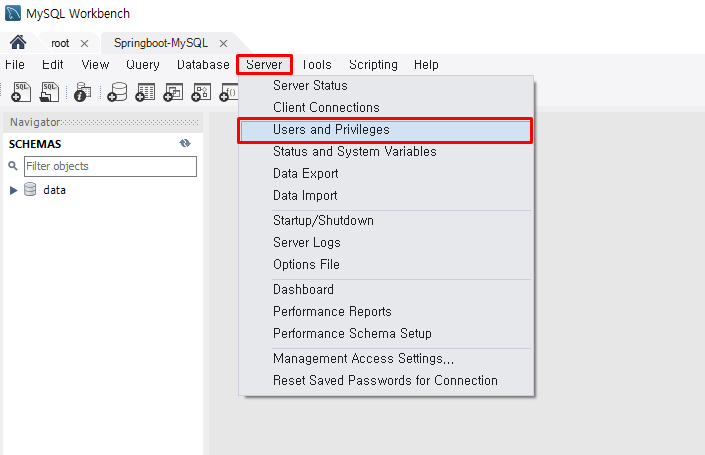Image resolution: width=705 pixels, height=455 pixels.
Task: Close the Springboot-MySQL tab
Action: click(223, 44)
